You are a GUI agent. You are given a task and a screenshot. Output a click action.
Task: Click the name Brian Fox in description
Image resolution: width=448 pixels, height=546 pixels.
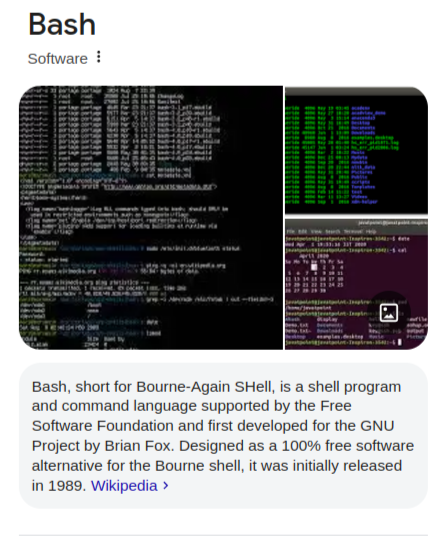click(138, 446)
